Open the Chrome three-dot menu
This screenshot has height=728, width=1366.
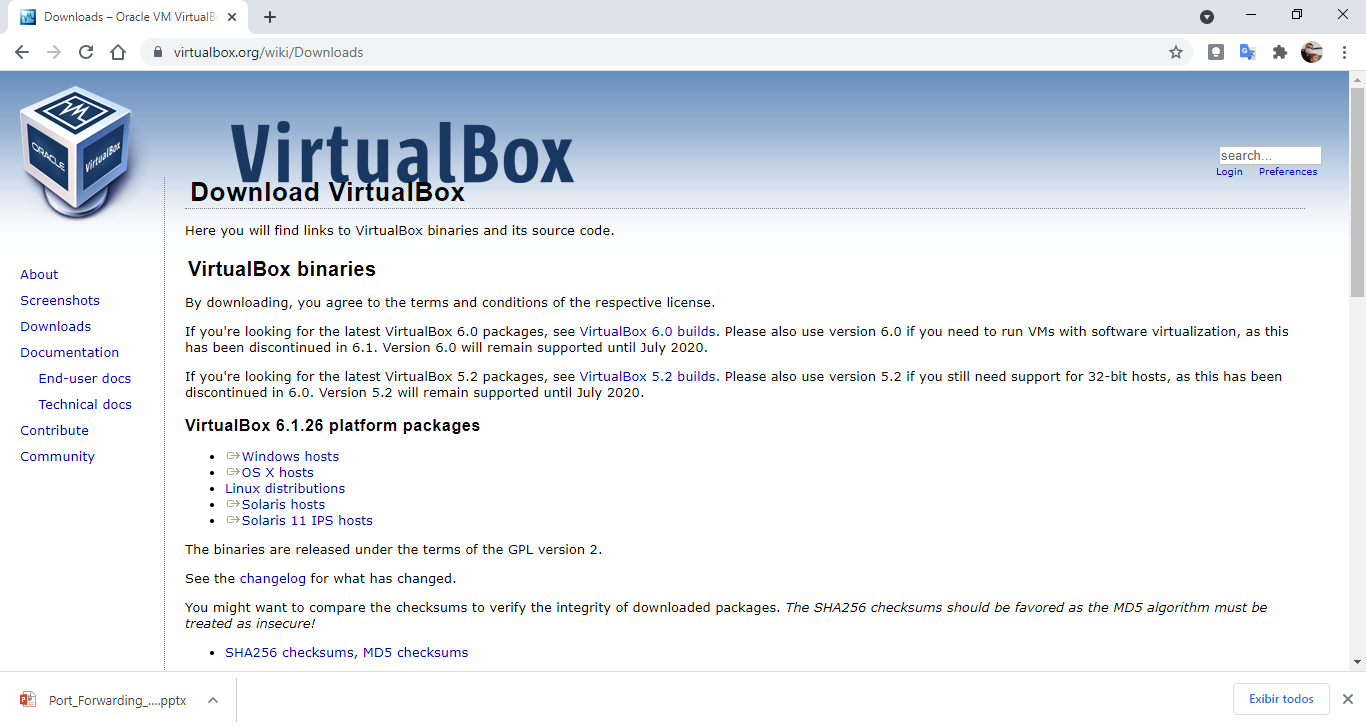(x=1344, y=52)
